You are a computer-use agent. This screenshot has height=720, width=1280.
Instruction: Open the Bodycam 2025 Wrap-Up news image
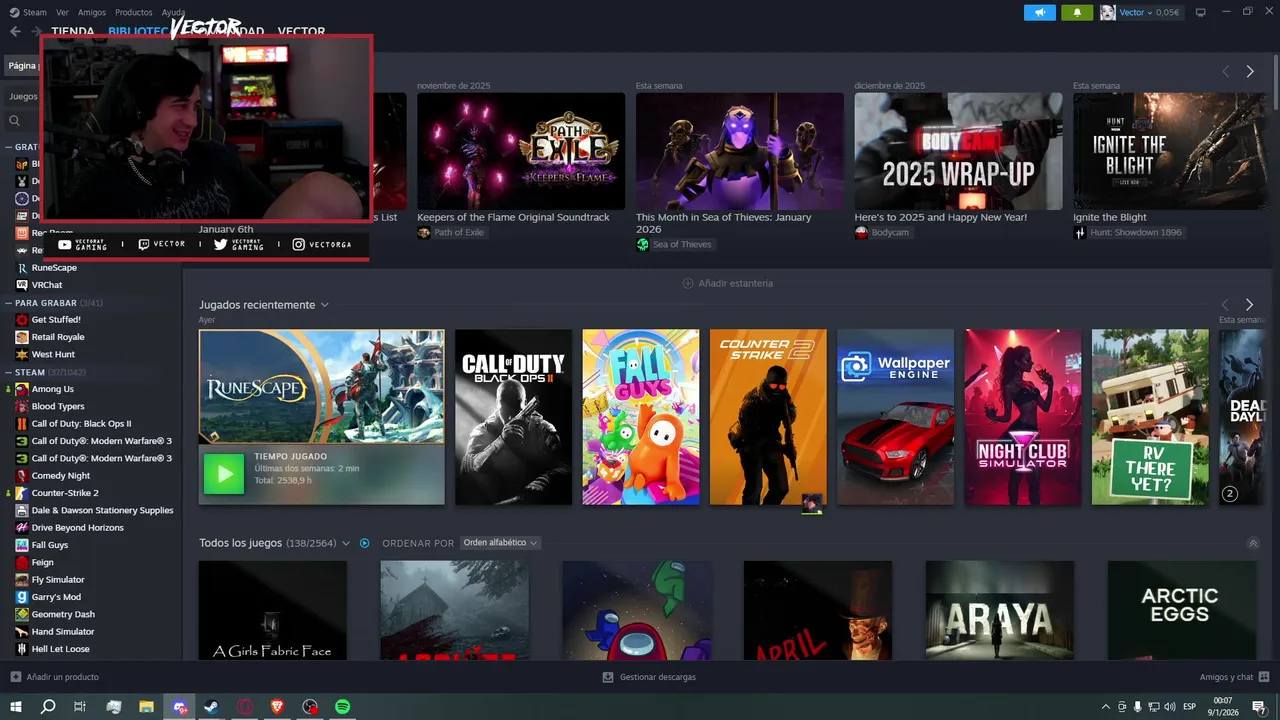point(958,151)
